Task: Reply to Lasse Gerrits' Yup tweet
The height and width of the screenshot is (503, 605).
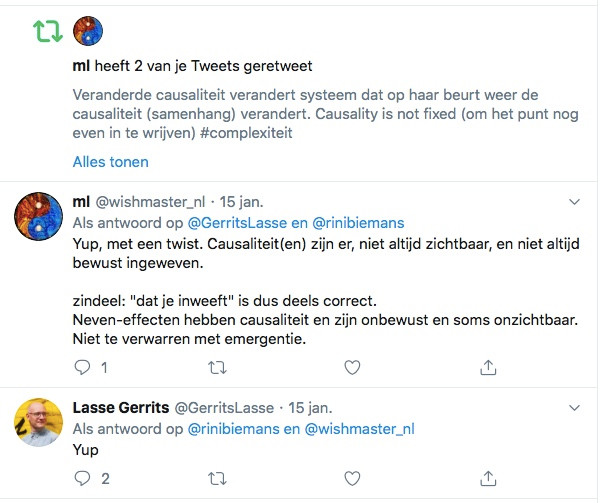Action: point(82,478)
